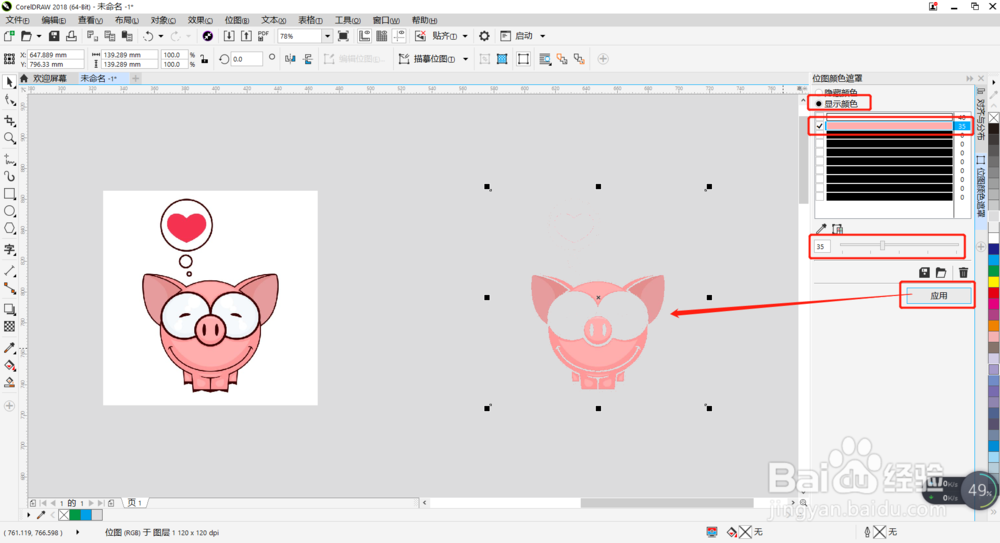
Task: Check the white color row checkbox
Action: [820, 117]
